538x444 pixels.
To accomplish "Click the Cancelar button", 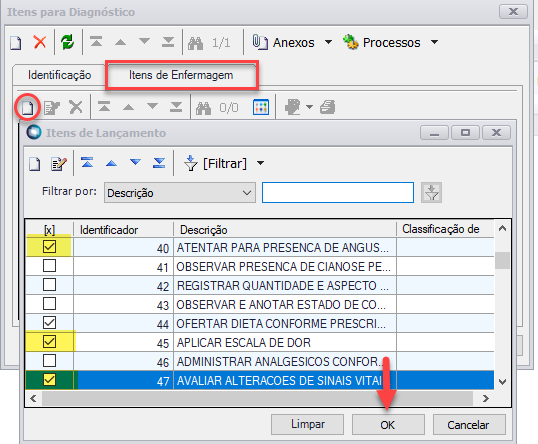I will 469,425.
